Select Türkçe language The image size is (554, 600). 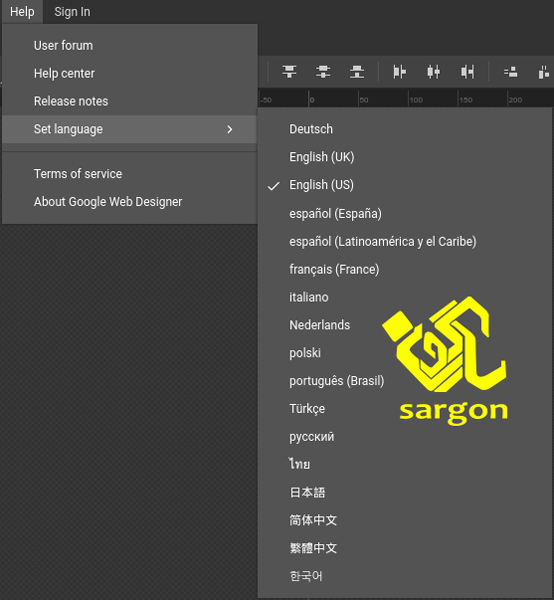coord(405,409)
